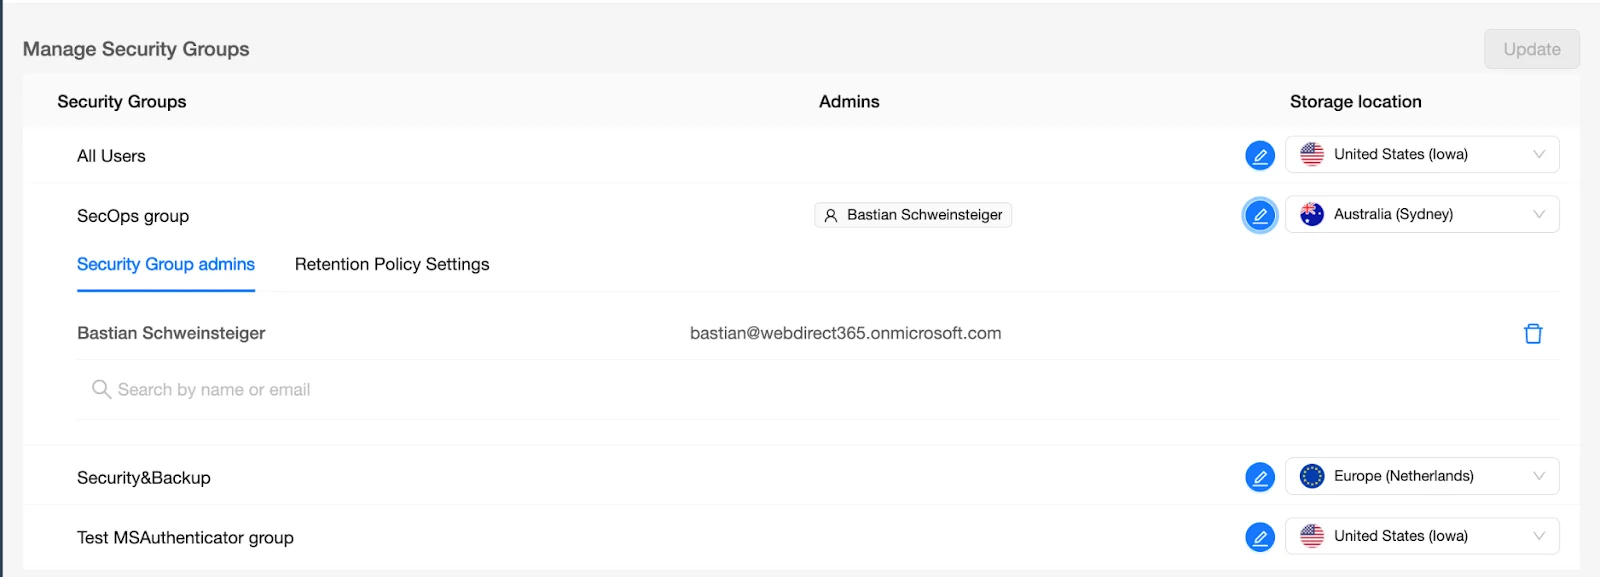Click the Update button
Viewport: 1600px width, 577px height.
click(x=1531, y=48)
